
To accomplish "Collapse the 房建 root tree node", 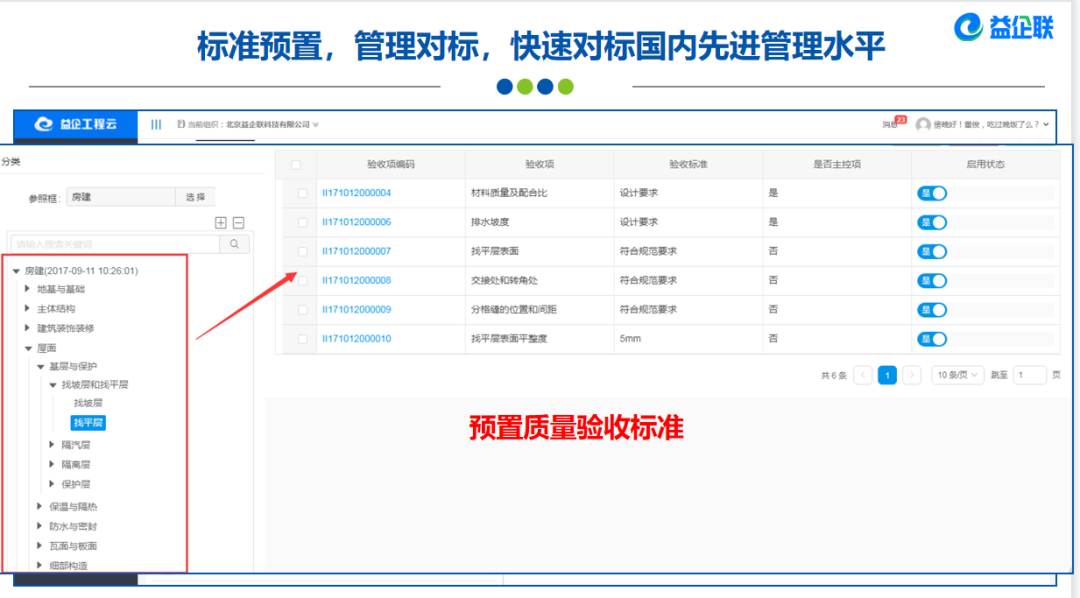I will click(16, 271).
